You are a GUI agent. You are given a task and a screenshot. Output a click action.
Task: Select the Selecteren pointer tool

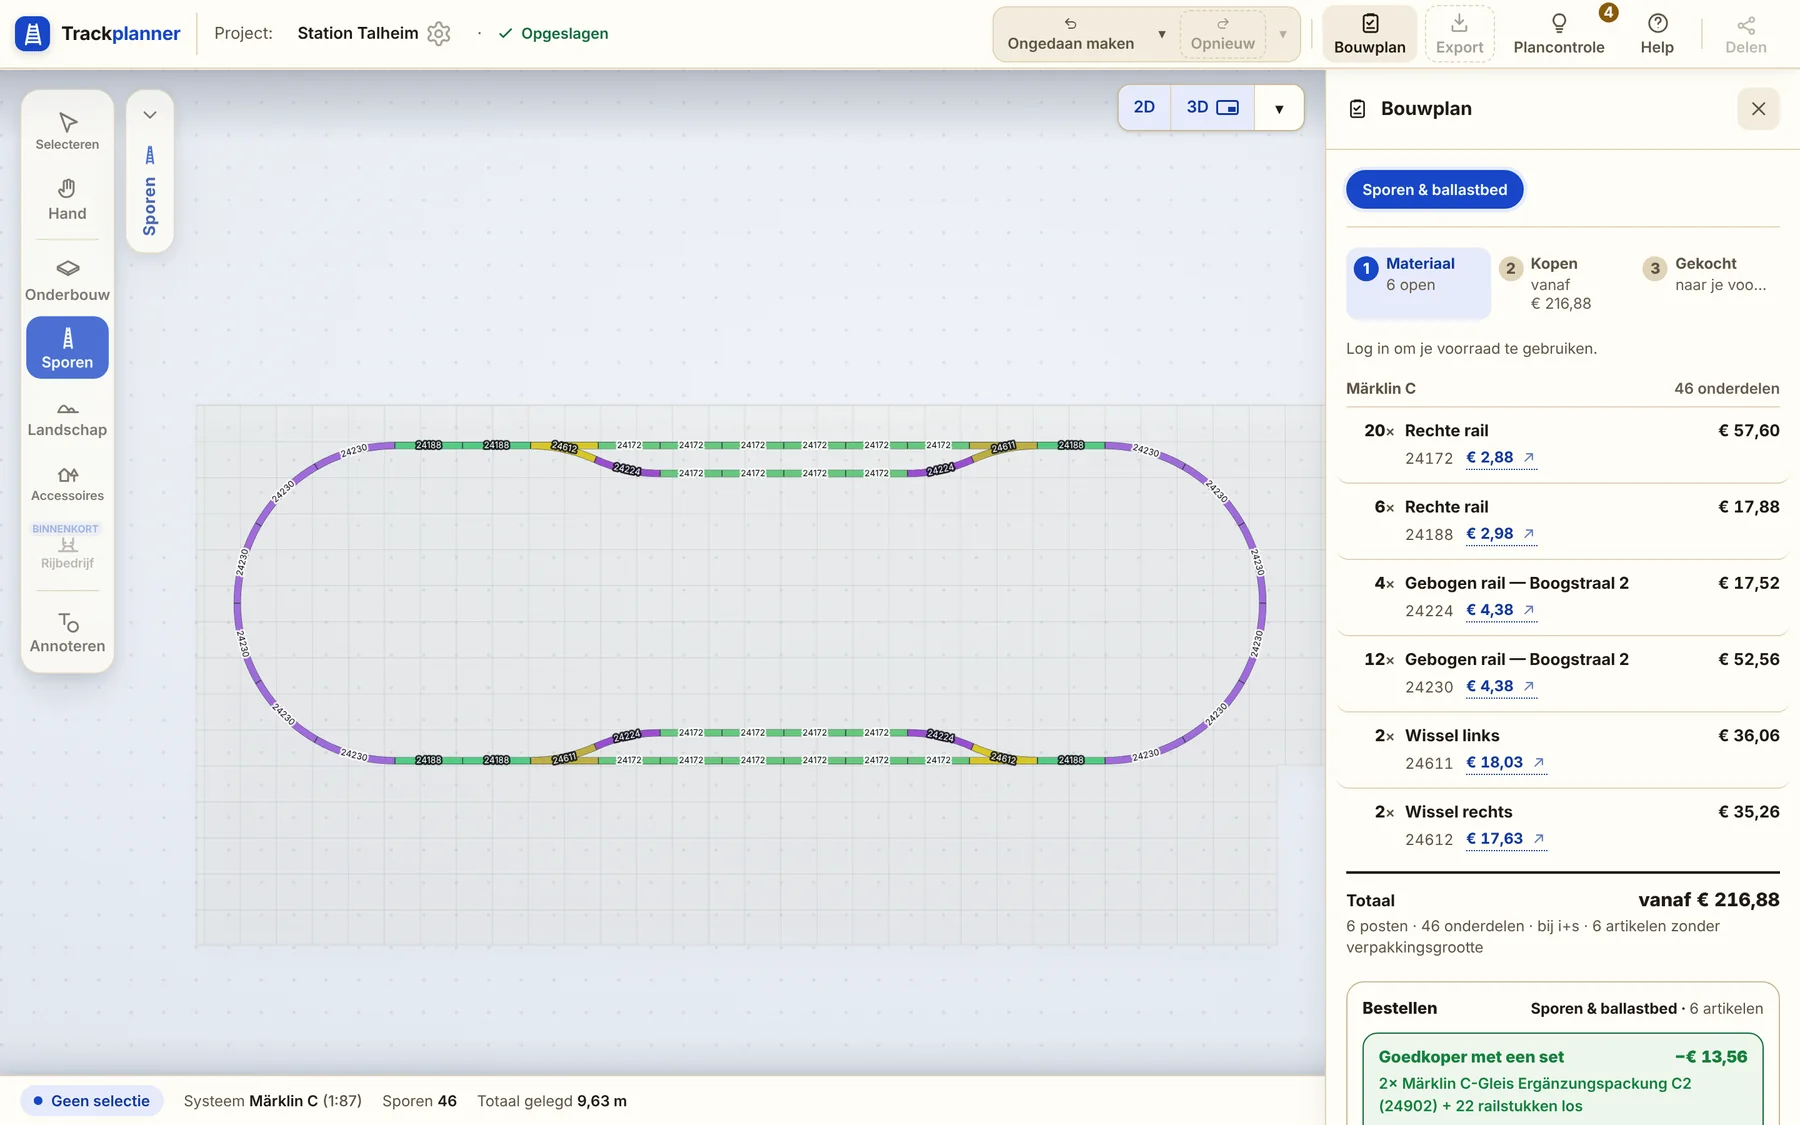67,131
